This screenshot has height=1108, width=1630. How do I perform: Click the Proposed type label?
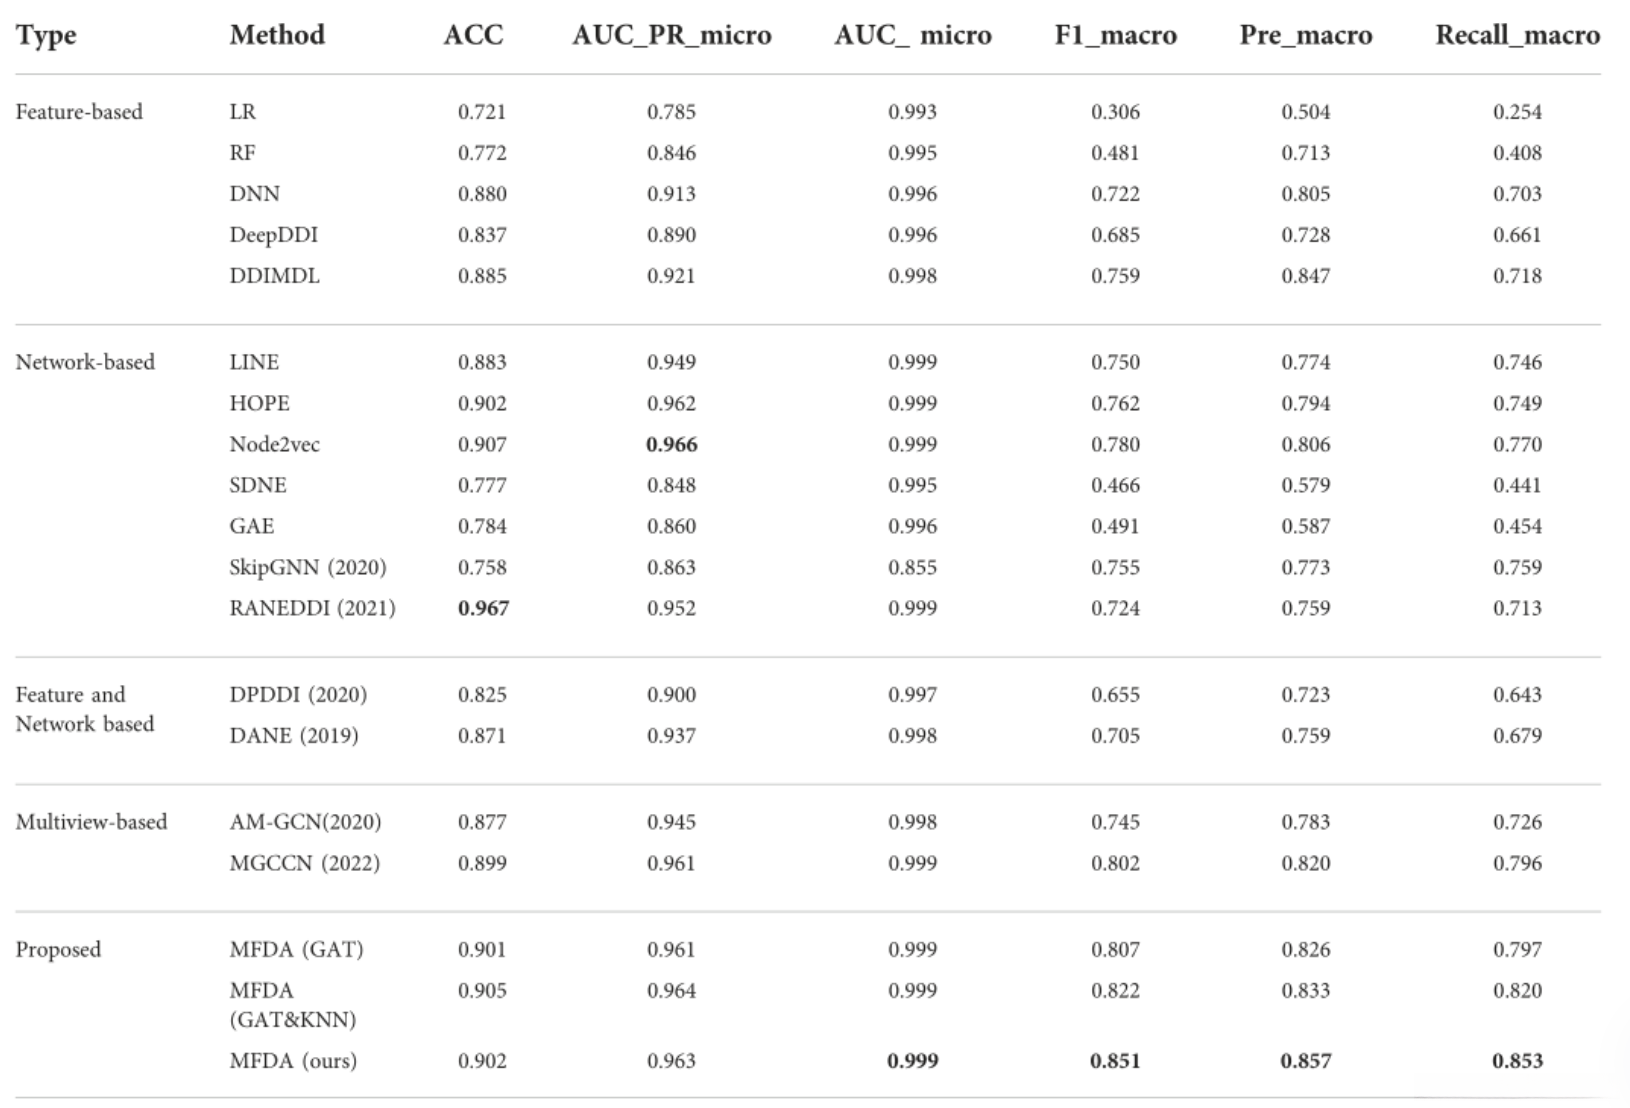tap(58, 949)
